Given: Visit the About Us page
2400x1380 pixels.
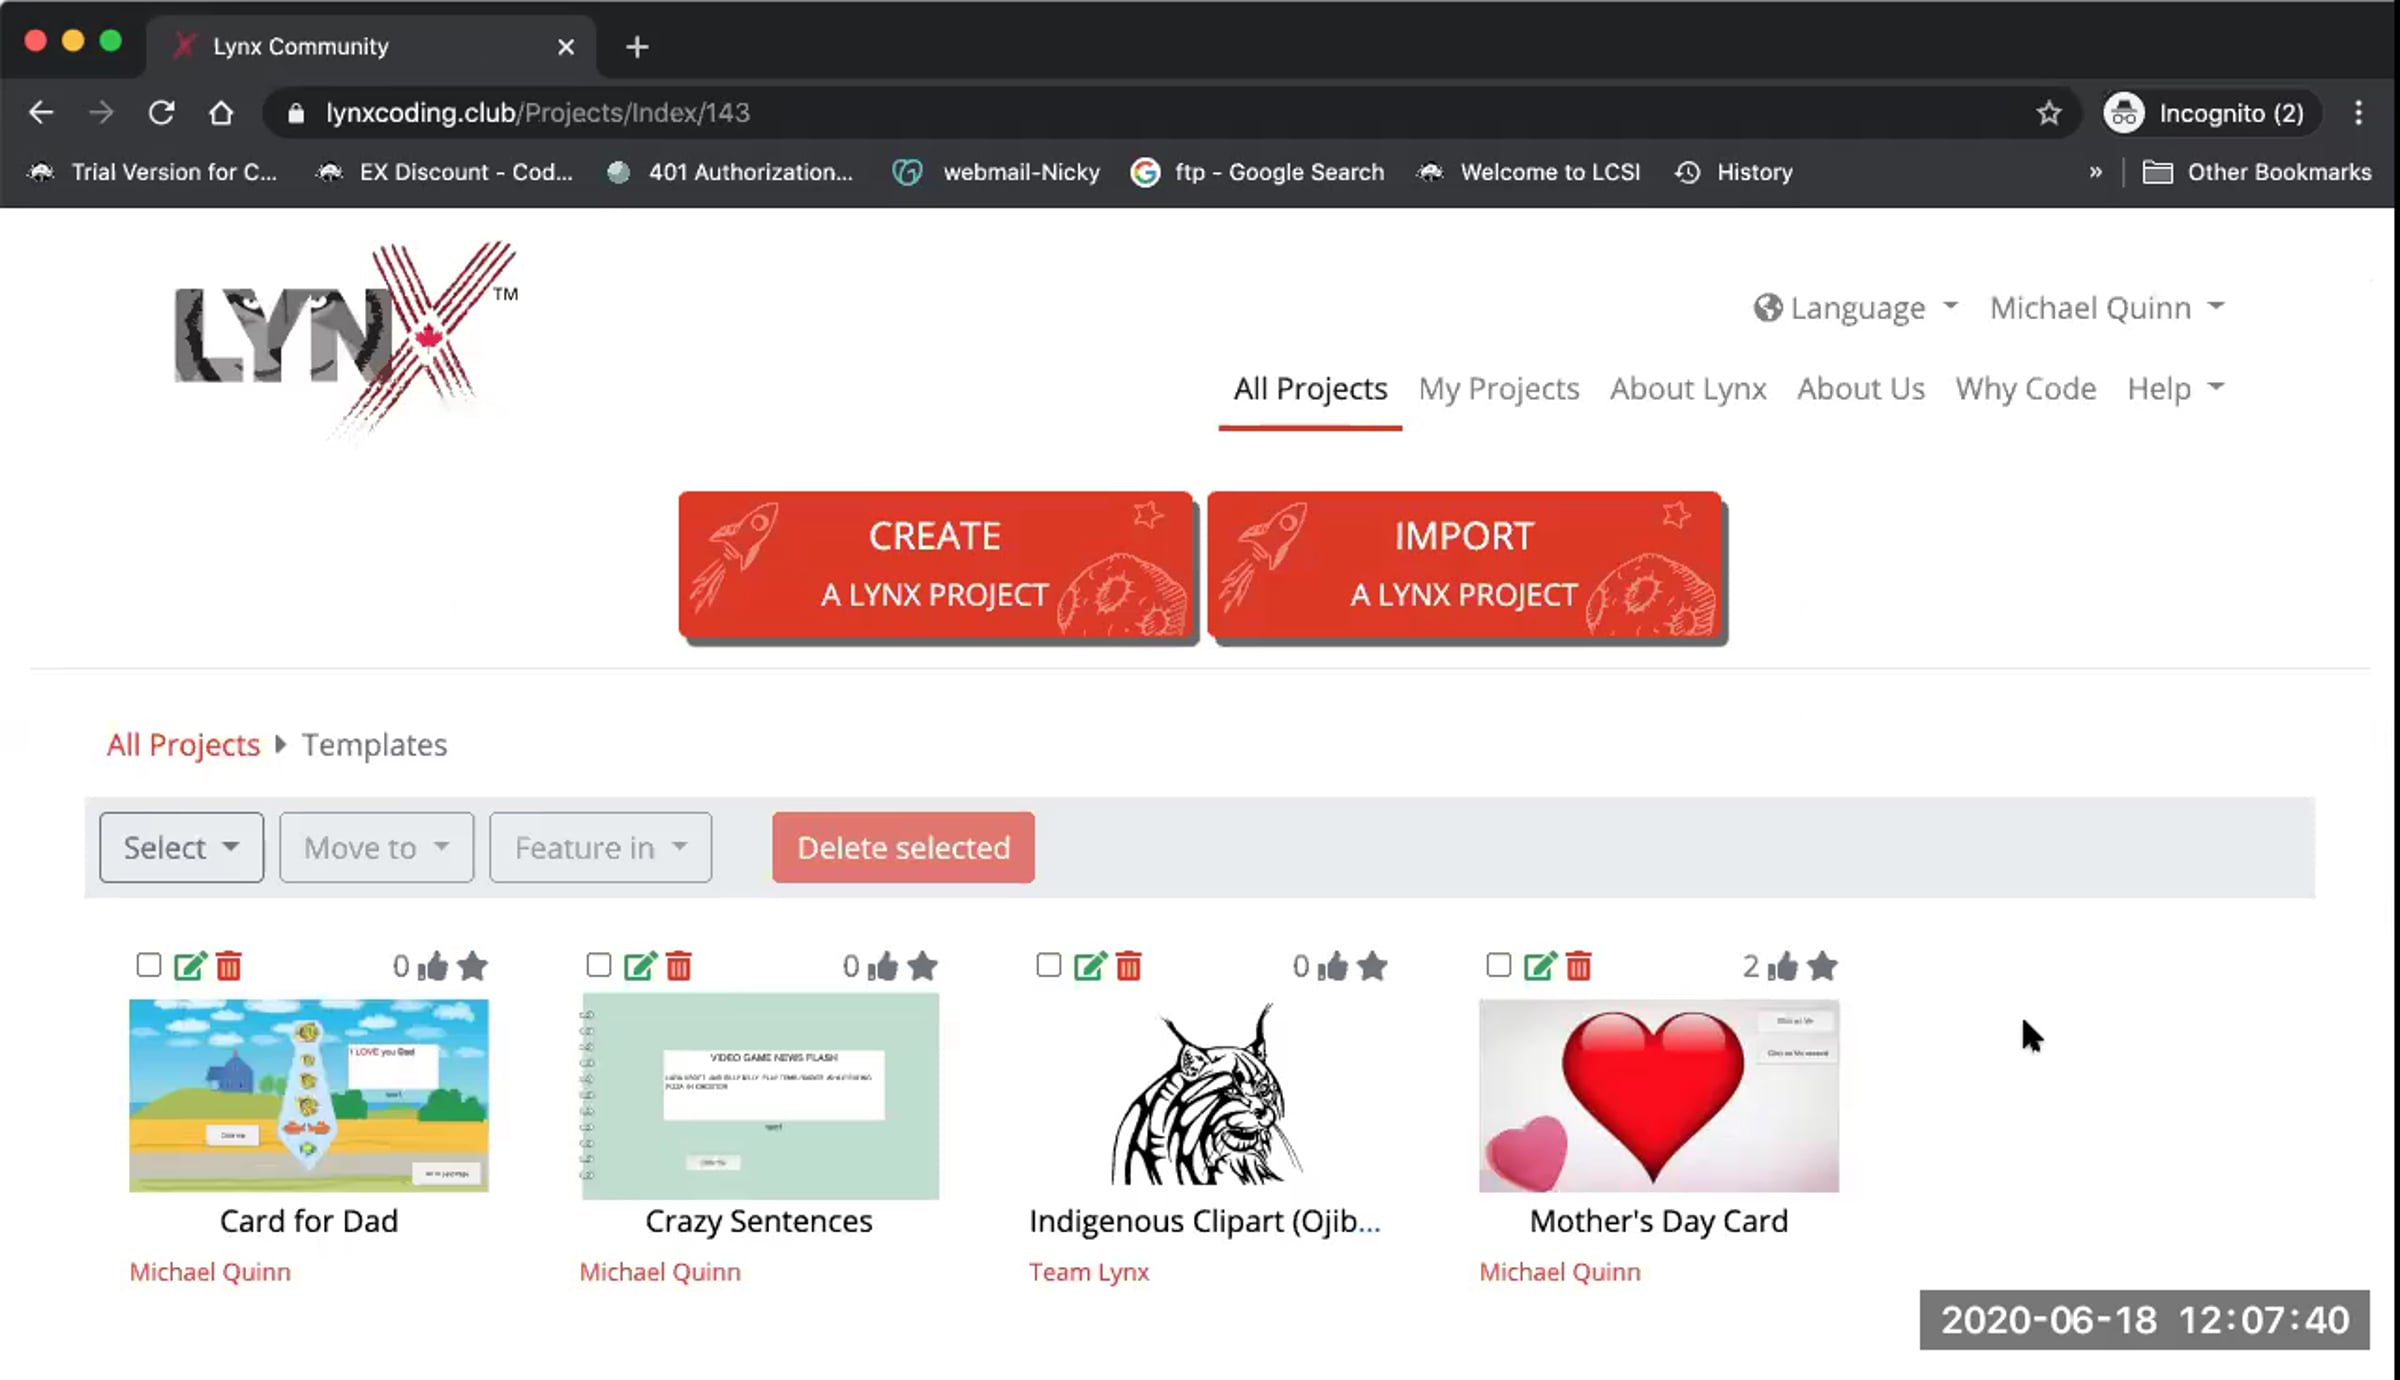Looking at the screenshot, I should click(x=1860, y=388).
